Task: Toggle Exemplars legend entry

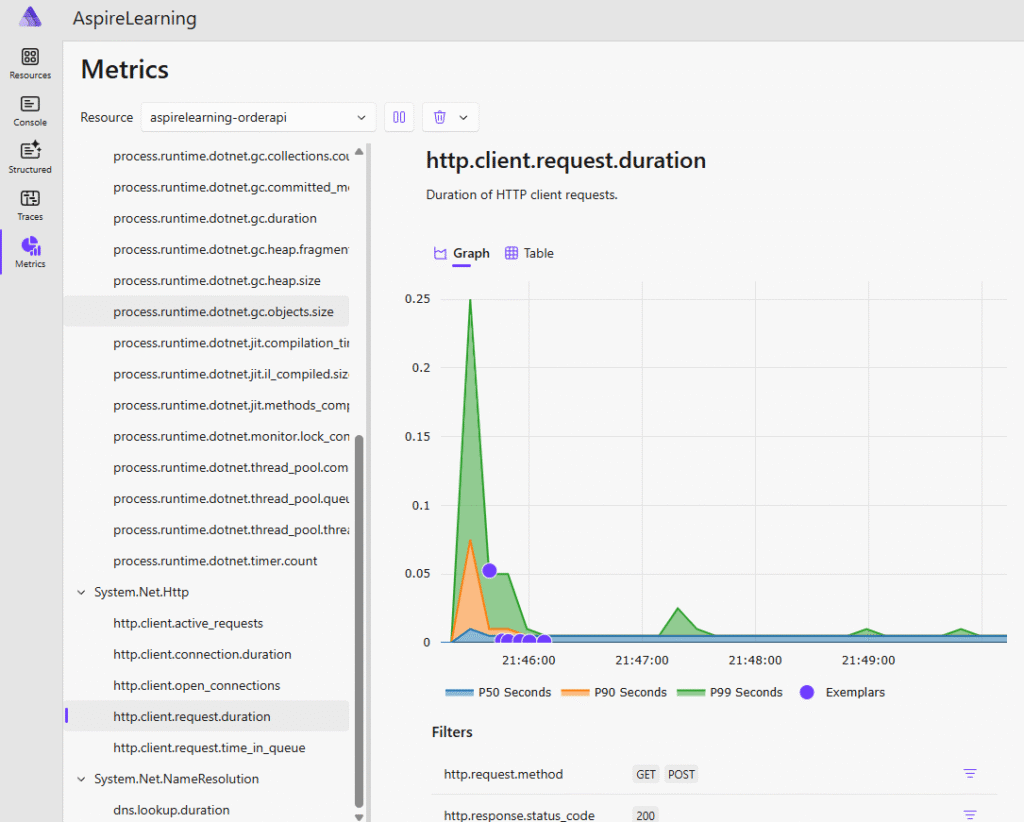Action: tap(842, 692)
